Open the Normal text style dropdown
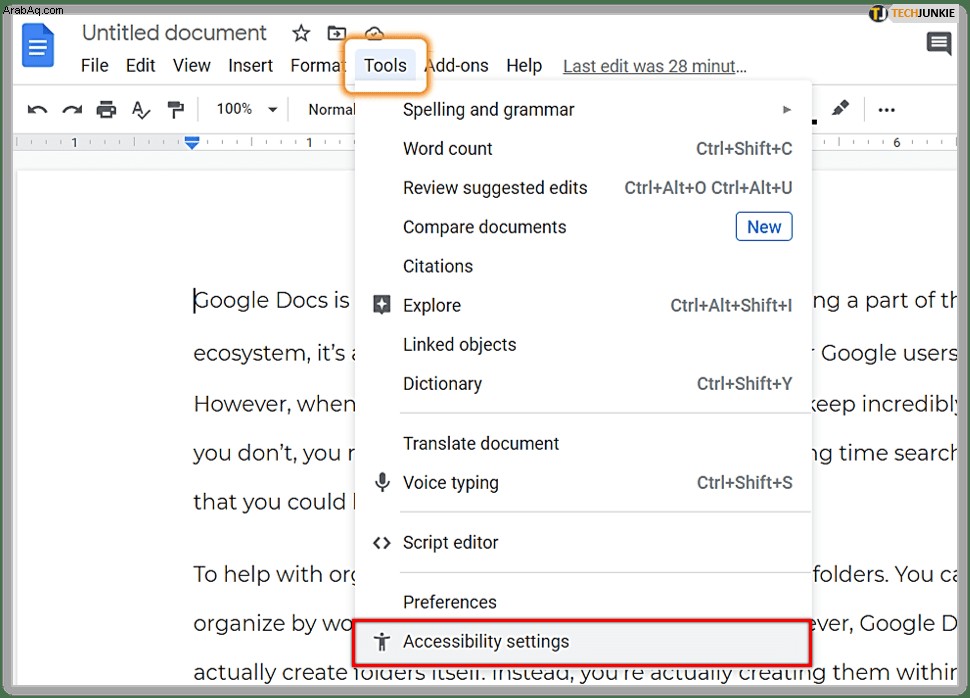The height and width of the screenshot is (698, 970). (x=332, y=110)
